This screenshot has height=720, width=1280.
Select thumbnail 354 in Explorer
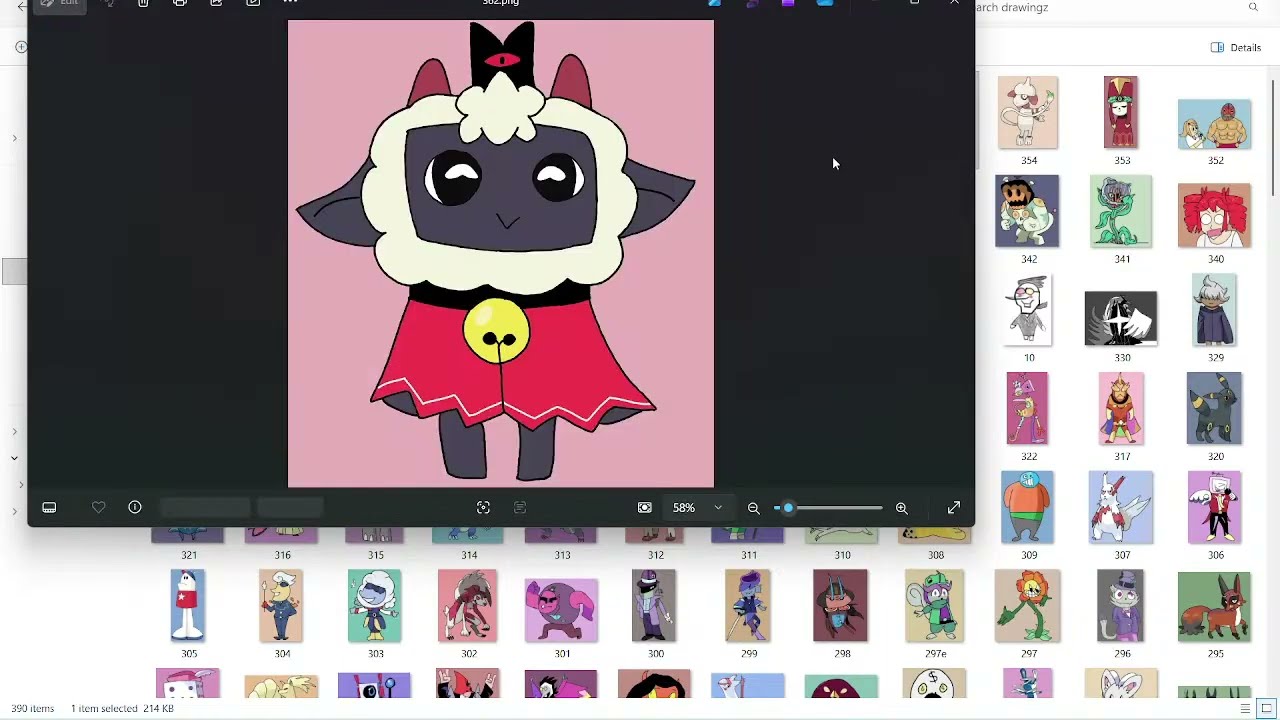click(x=1028, y=112)
